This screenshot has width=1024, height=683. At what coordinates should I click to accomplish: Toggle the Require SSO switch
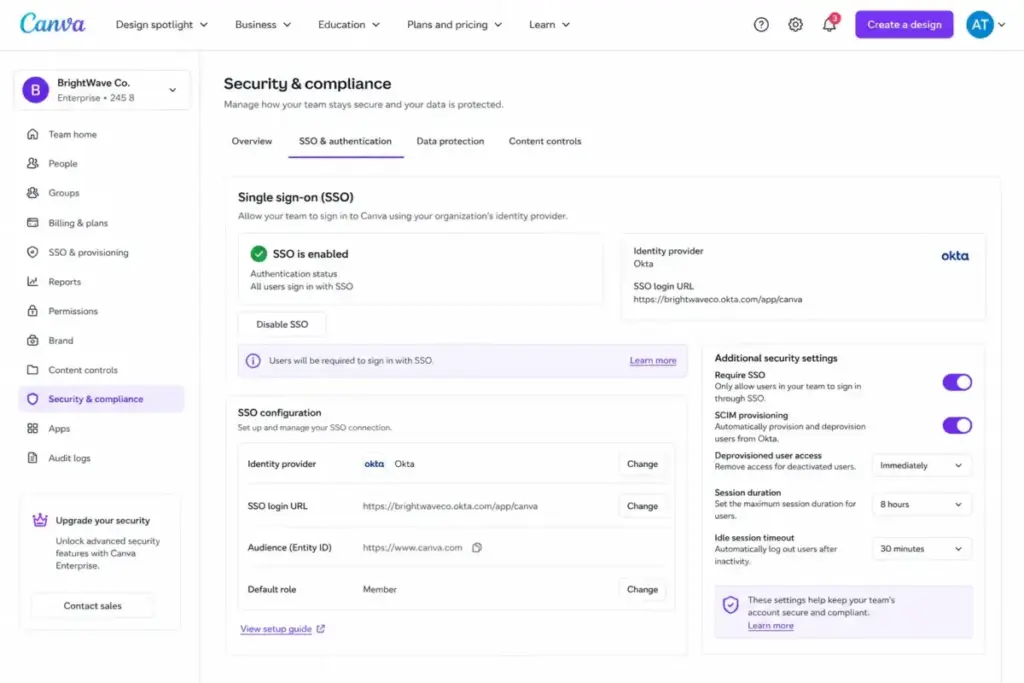[957, 382]
